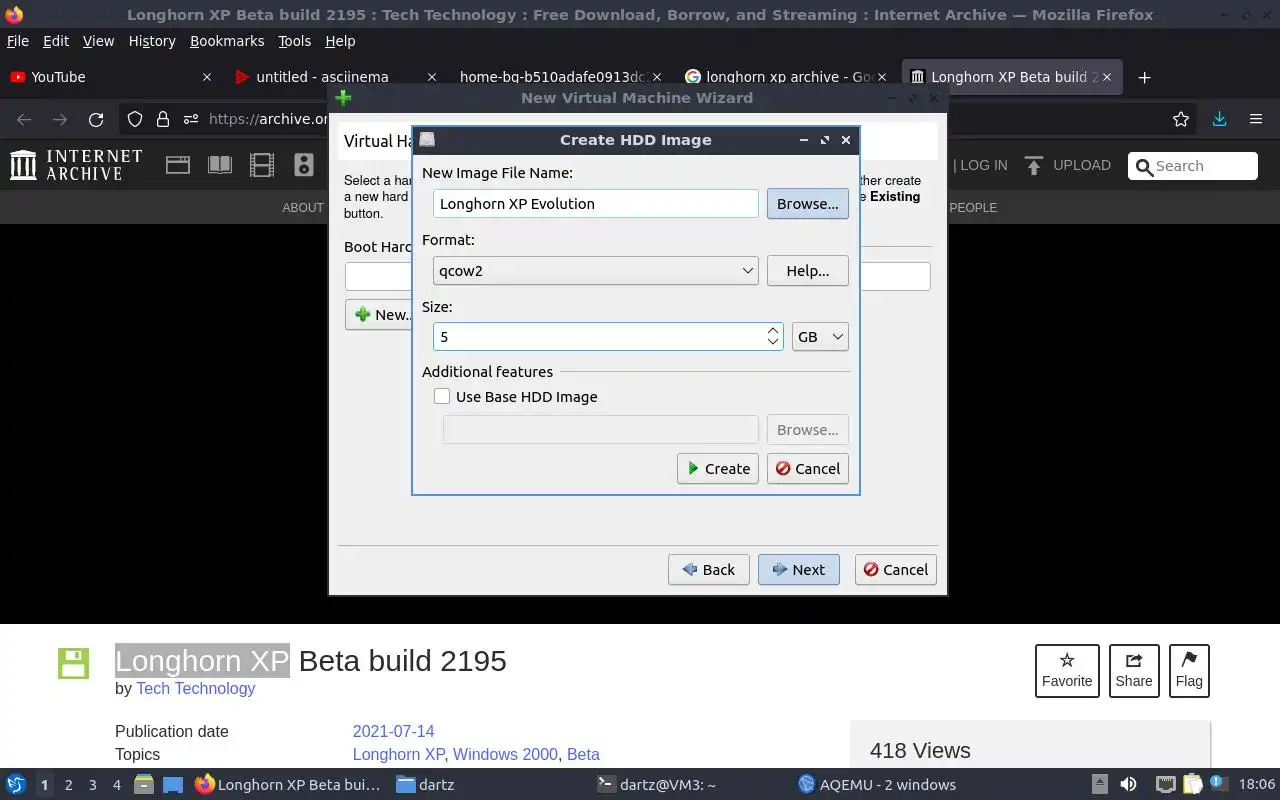Open the View menu in Firefox

98,41
